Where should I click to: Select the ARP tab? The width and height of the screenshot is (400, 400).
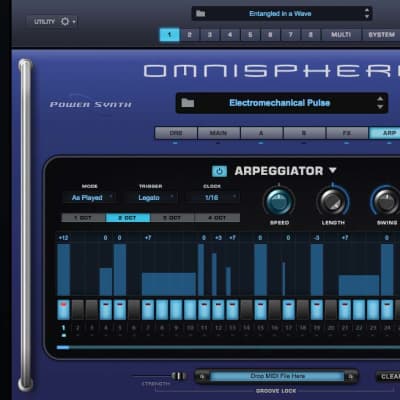coord(385,133)
